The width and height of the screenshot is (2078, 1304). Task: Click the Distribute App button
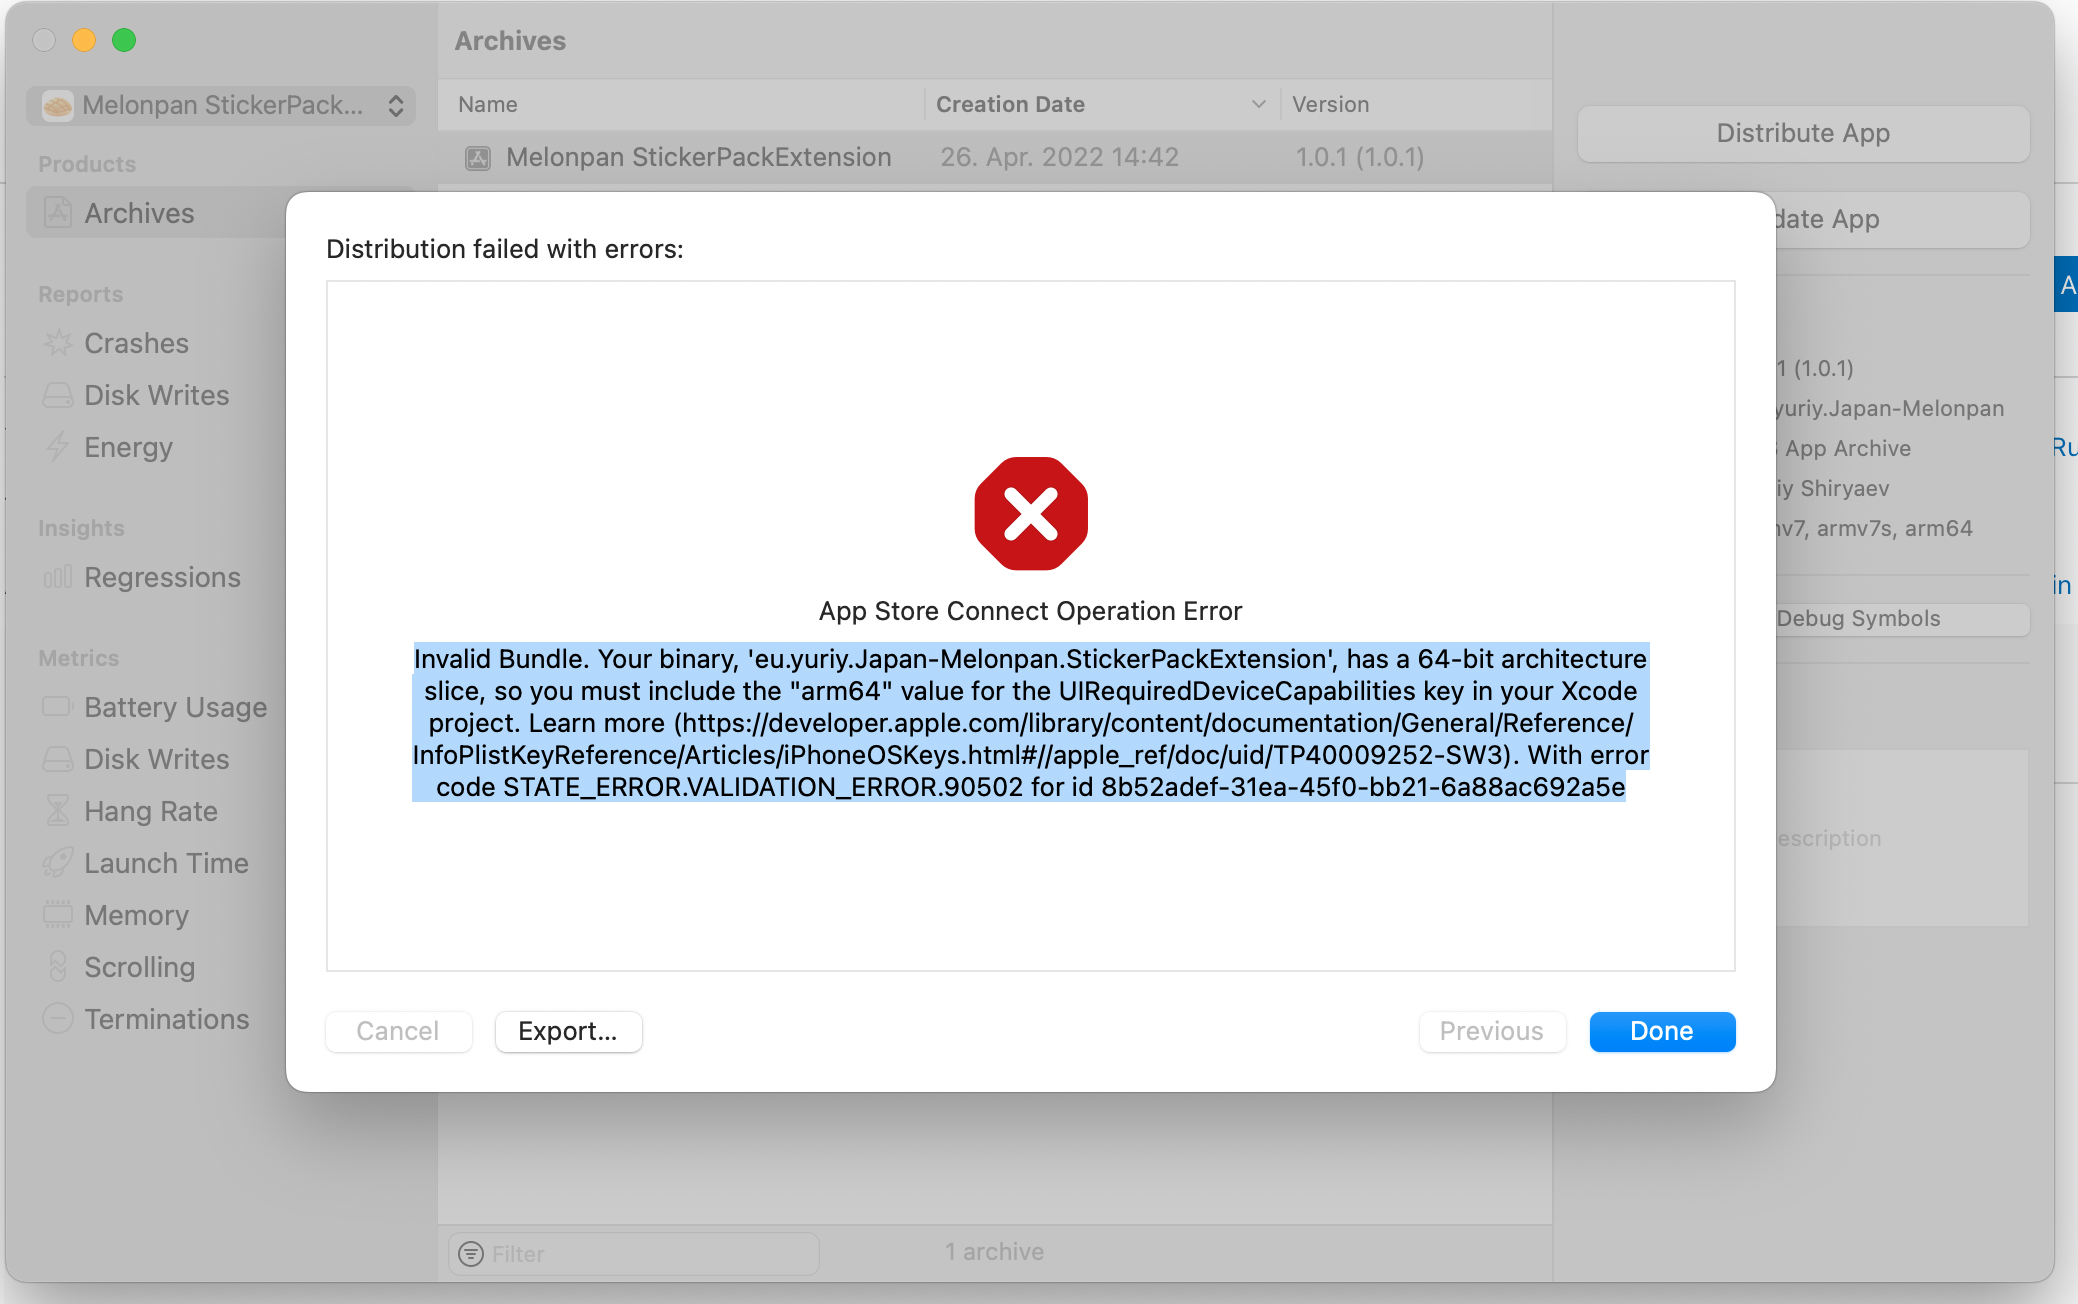point(1803,133)
